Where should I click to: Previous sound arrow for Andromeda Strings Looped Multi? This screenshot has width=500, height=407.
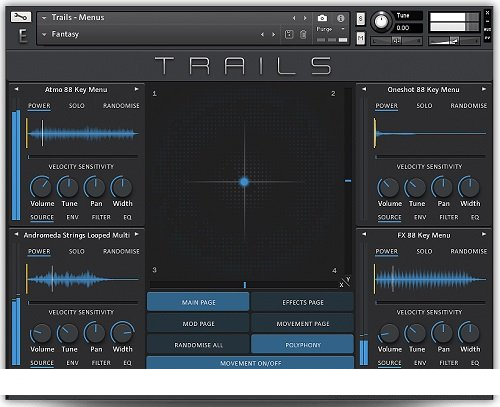(16, 235)
